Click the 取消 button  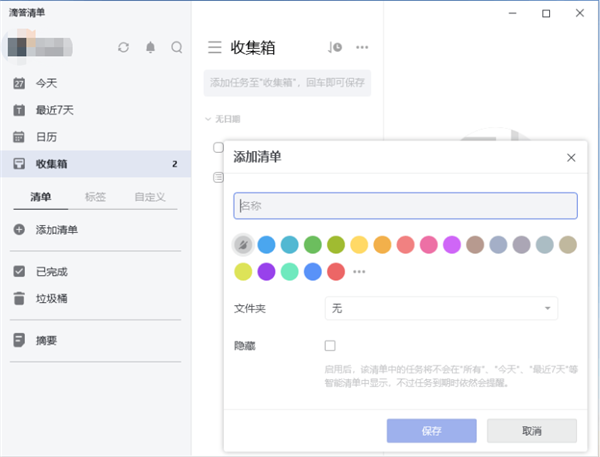pyautogui.click(x=531, y=431)
